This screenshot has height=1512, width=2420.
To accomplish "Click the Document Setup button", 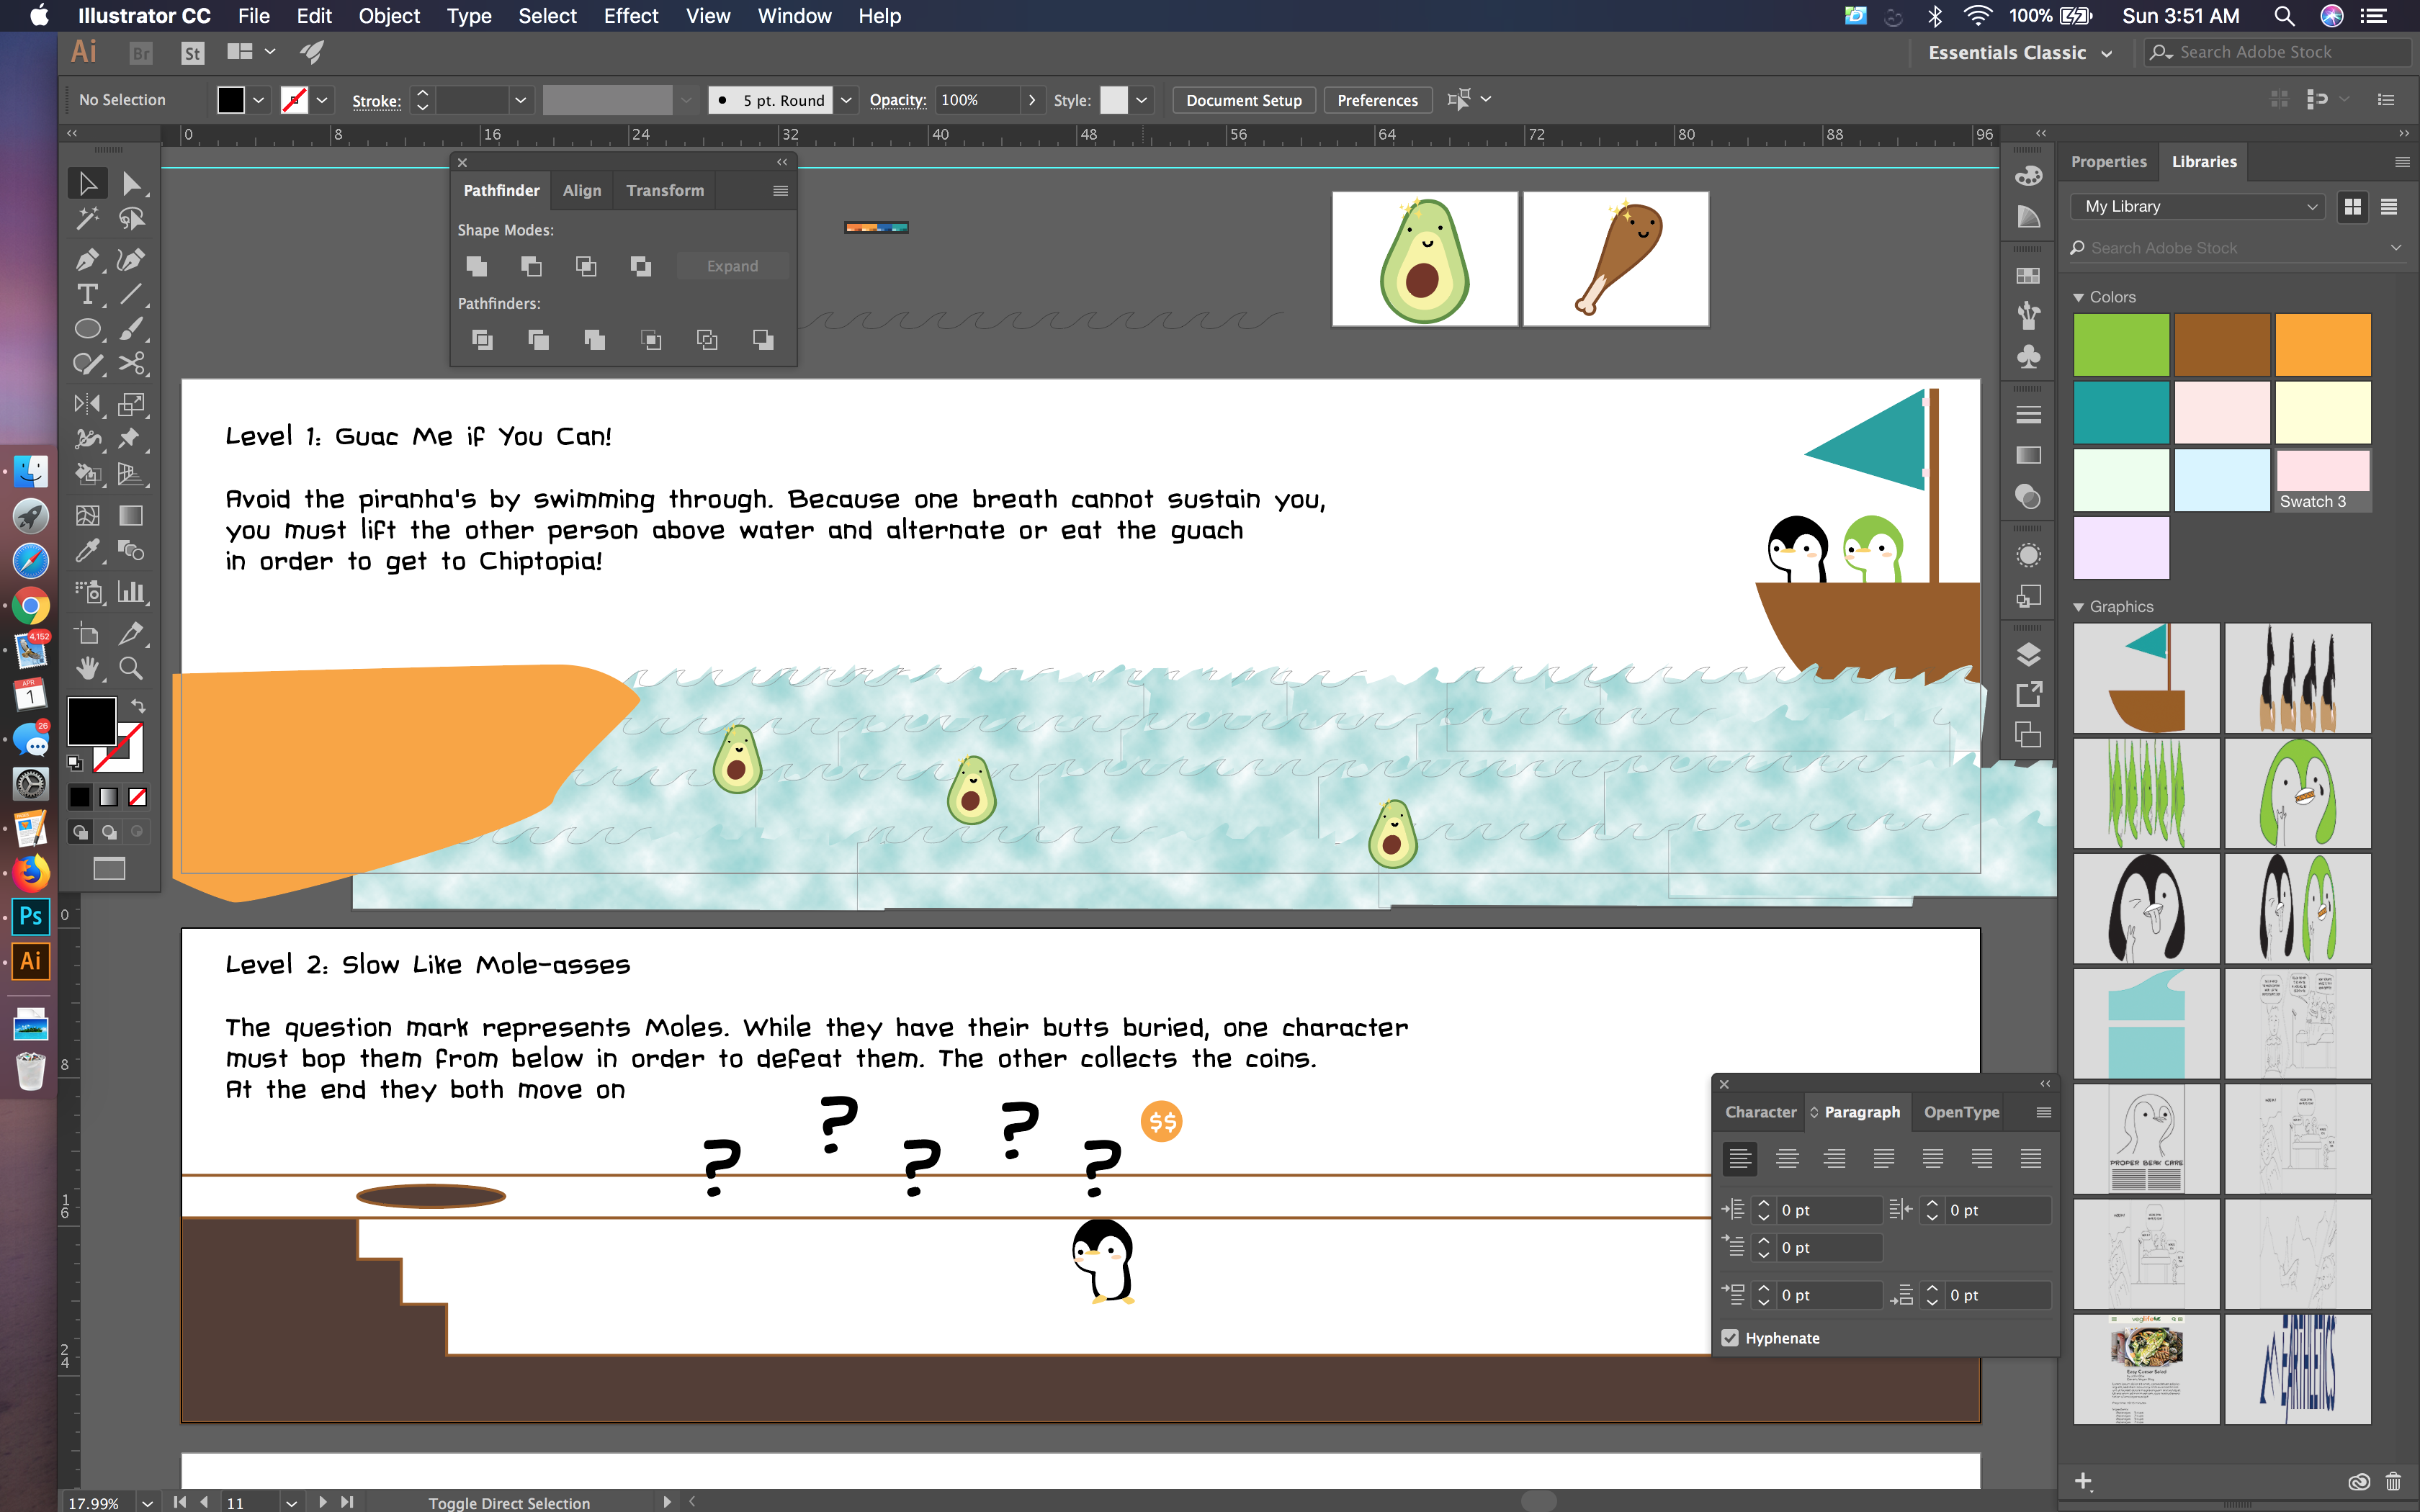I will pyautogui.click(x=1243, y=100).
